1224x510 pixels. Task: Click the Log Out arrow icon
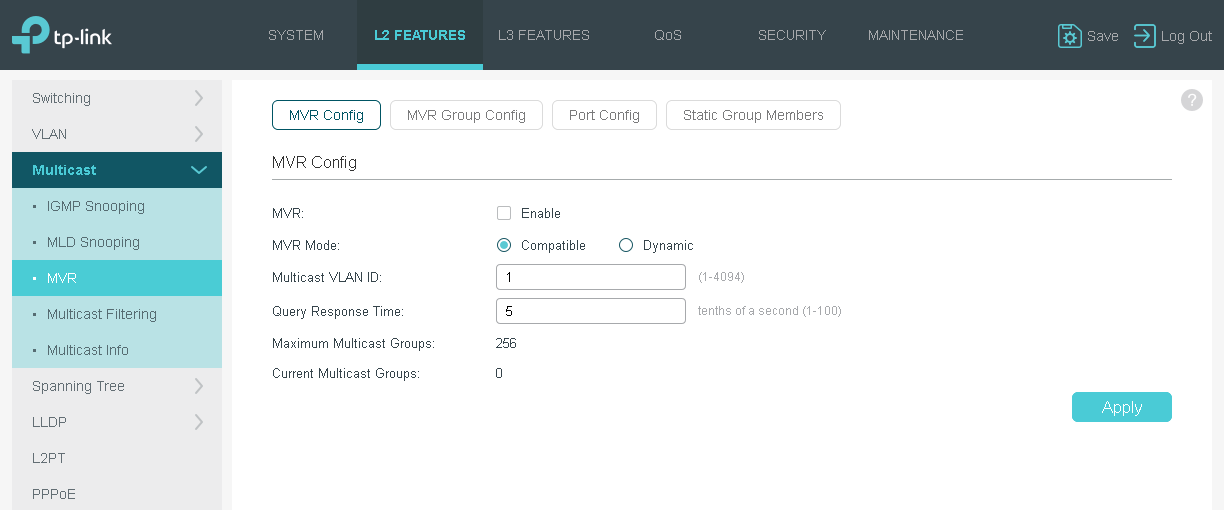[x=1144, y=36]
